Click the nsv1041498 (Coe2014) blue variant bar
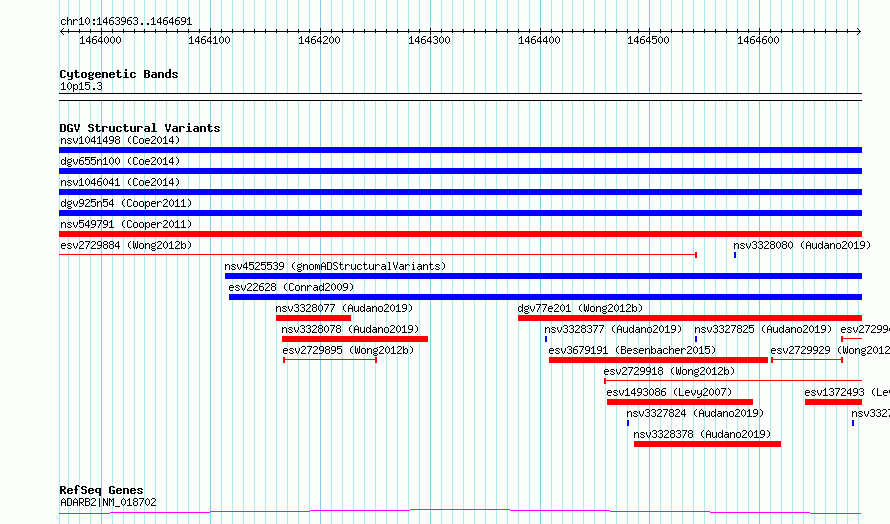Screen dimensions: 890x524 pyautogui.click(x=460, y=150)
